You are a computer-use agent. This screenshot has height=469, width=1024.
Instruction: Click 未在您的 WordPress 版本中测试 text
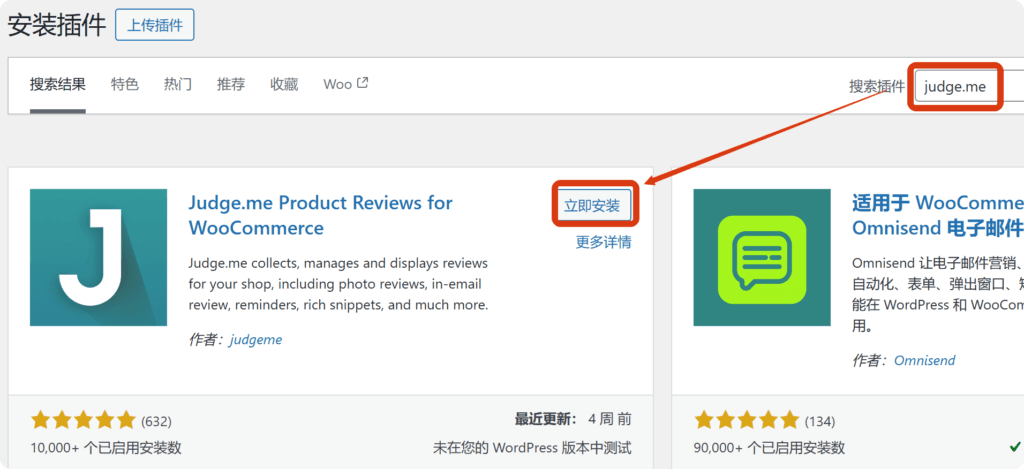(x=532, y=448)
